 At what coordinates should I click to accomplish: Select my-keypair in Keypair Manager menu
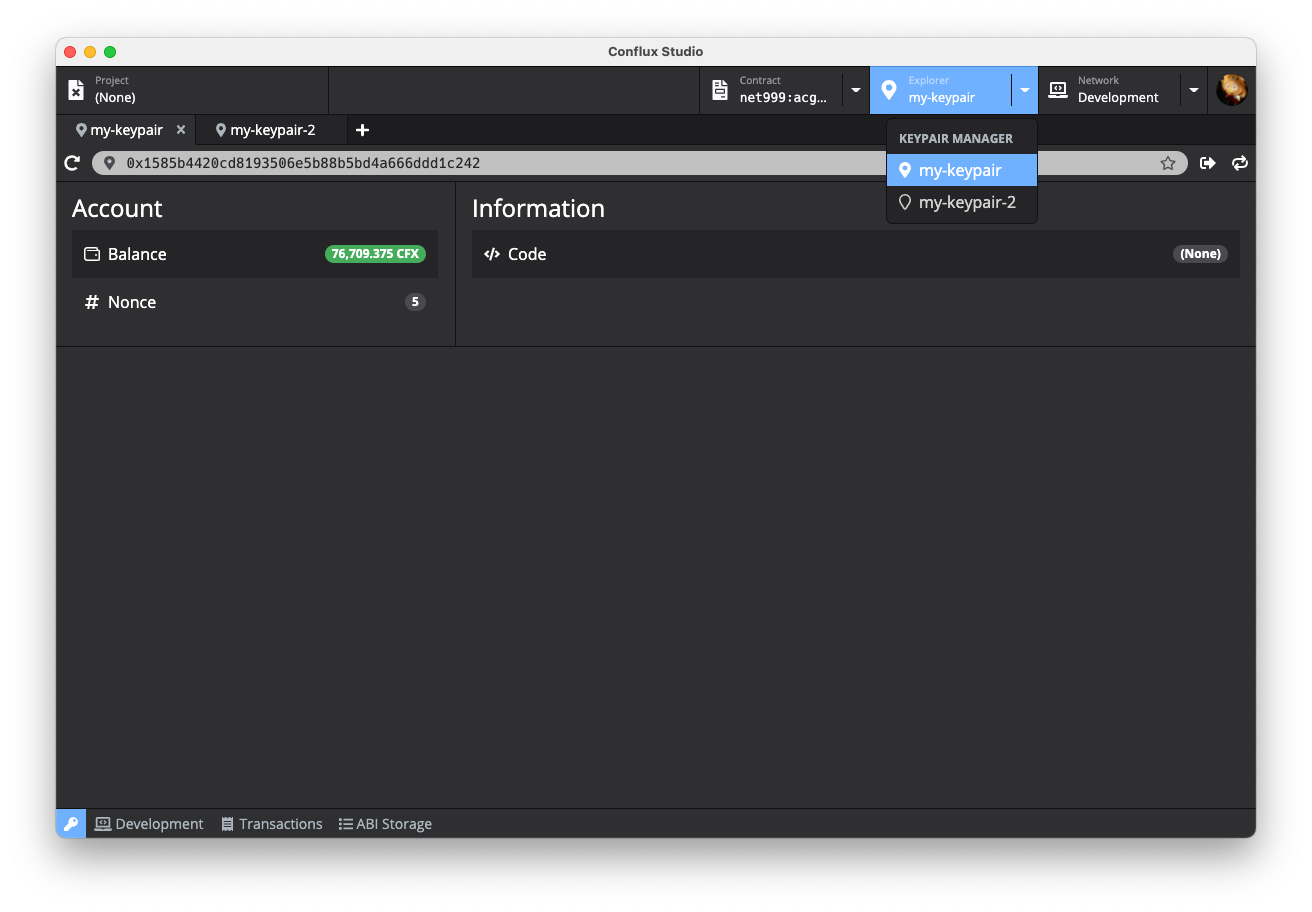[962, 170]
